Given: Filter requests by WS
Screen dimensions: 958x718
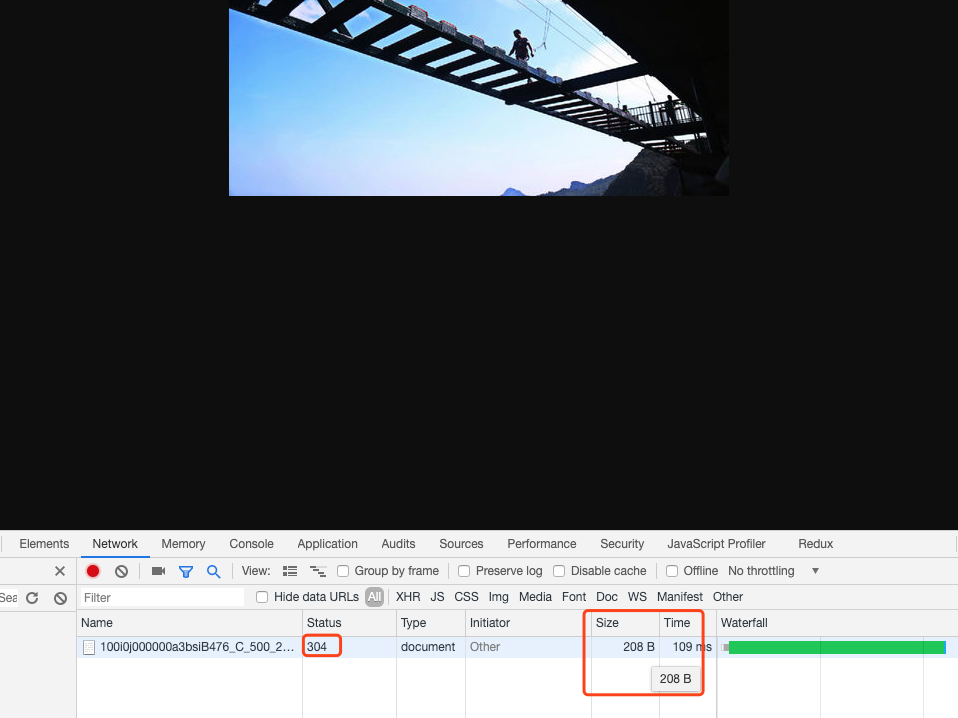Looking at the screenshot, I should pyautogui.click(x=637, y=597).
